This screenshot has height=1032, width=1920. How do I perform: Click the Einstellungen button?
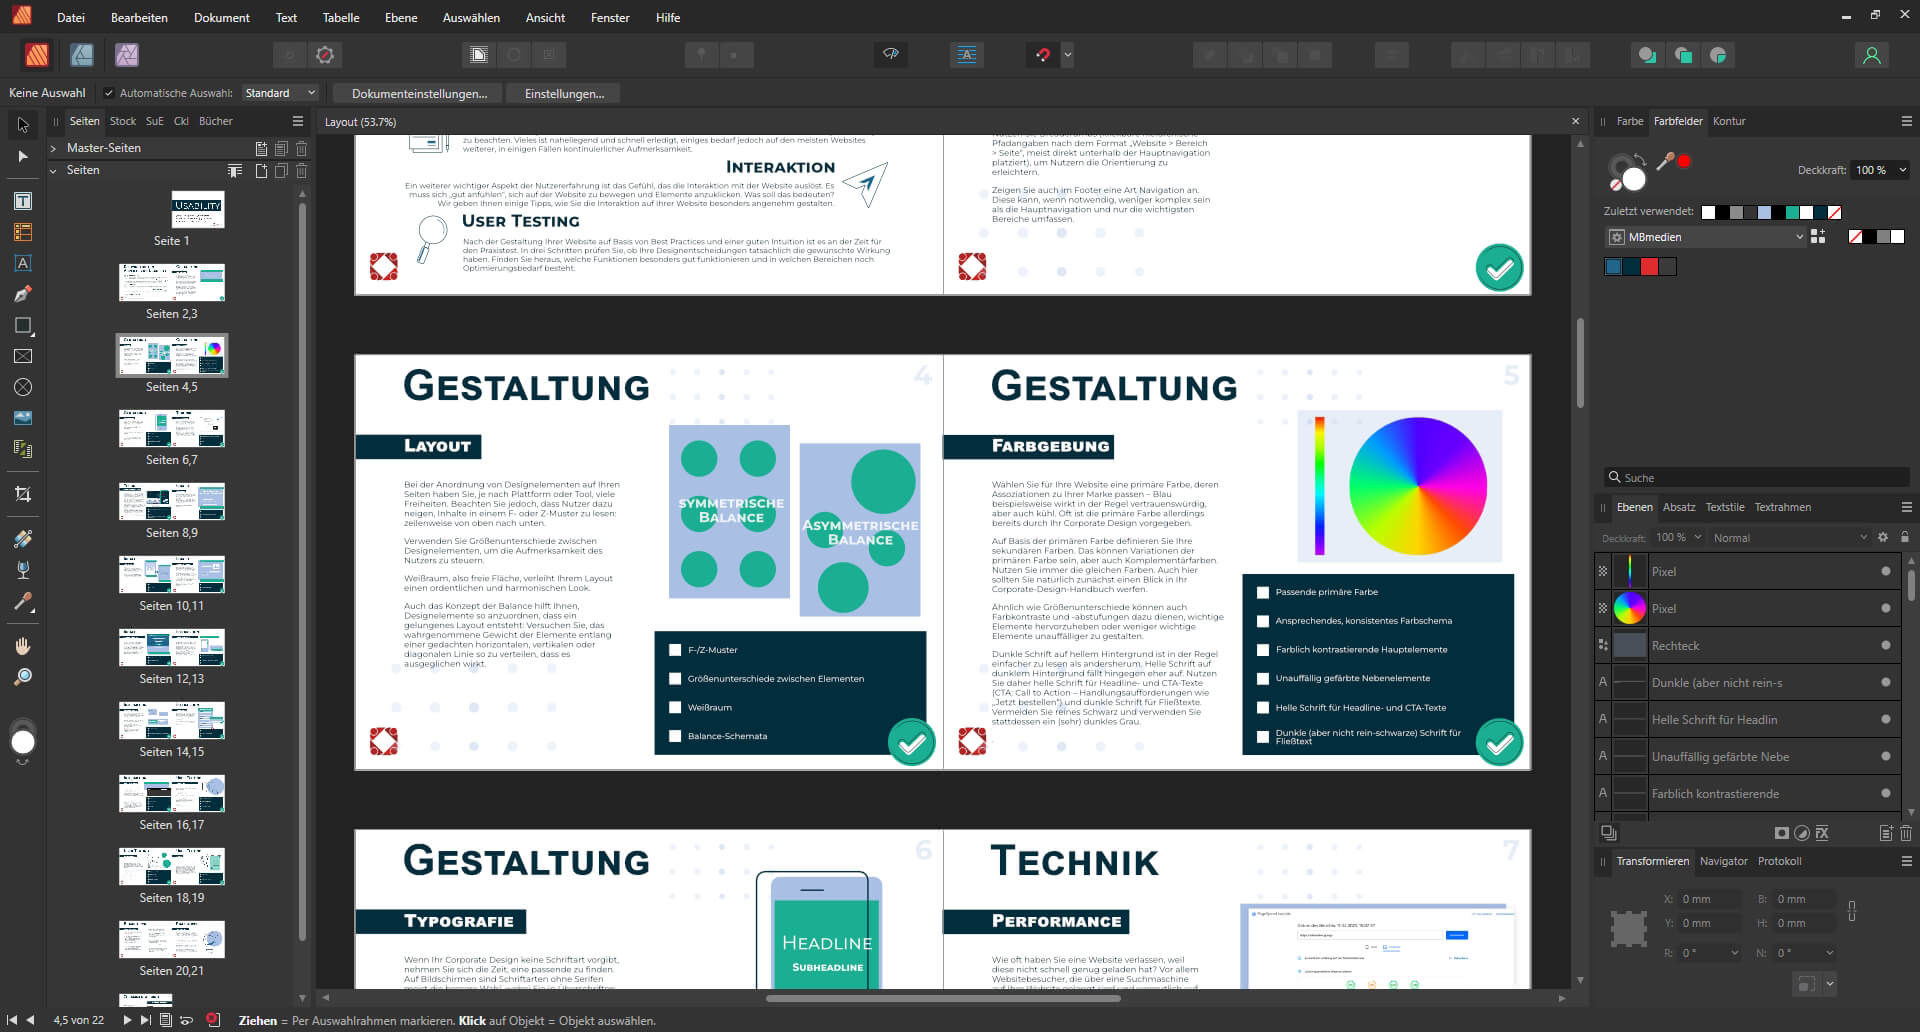564,94
